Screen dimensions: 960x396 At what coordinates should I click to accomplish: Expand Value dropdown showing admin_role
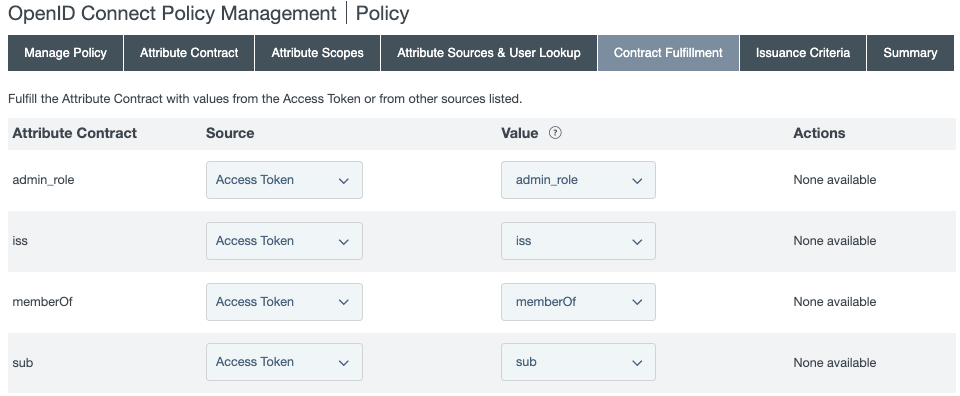[x=578, y=180]
